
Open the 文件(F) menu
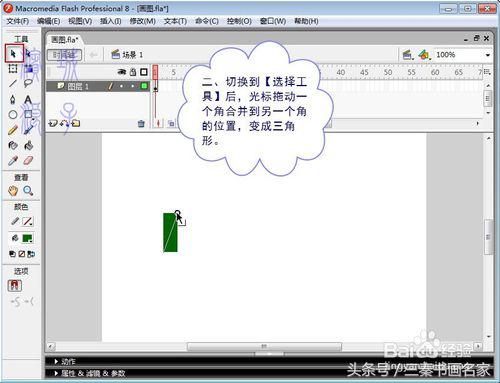pyautogui.click(x=18, y=21)
